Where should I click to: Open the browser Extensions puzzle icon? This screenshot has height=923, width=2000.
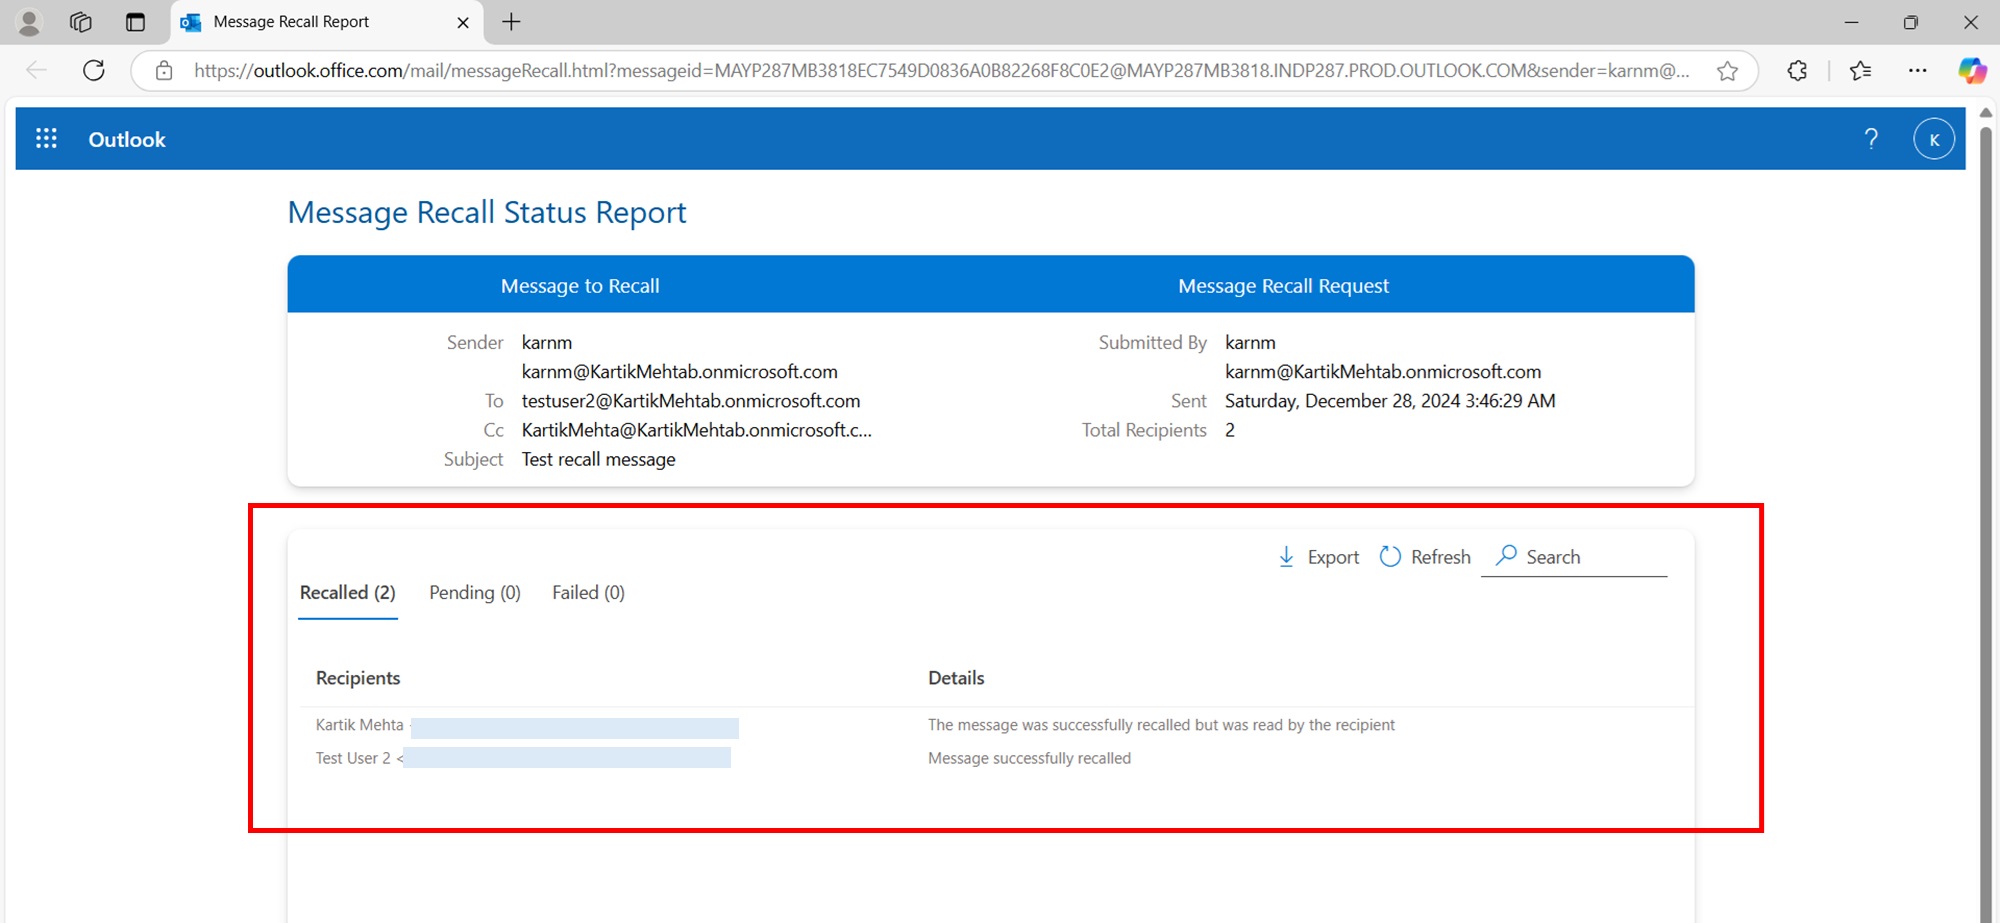pos(1797,71)
